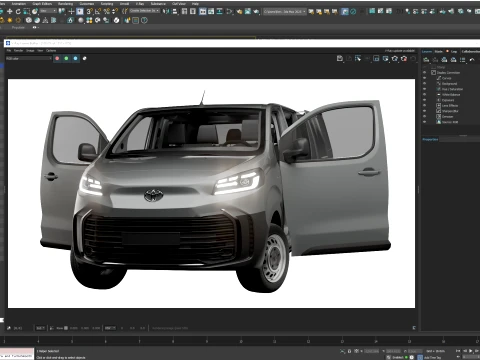
Task: Open the Create Selection Set dropdown
Action: (x=145, y=11)
